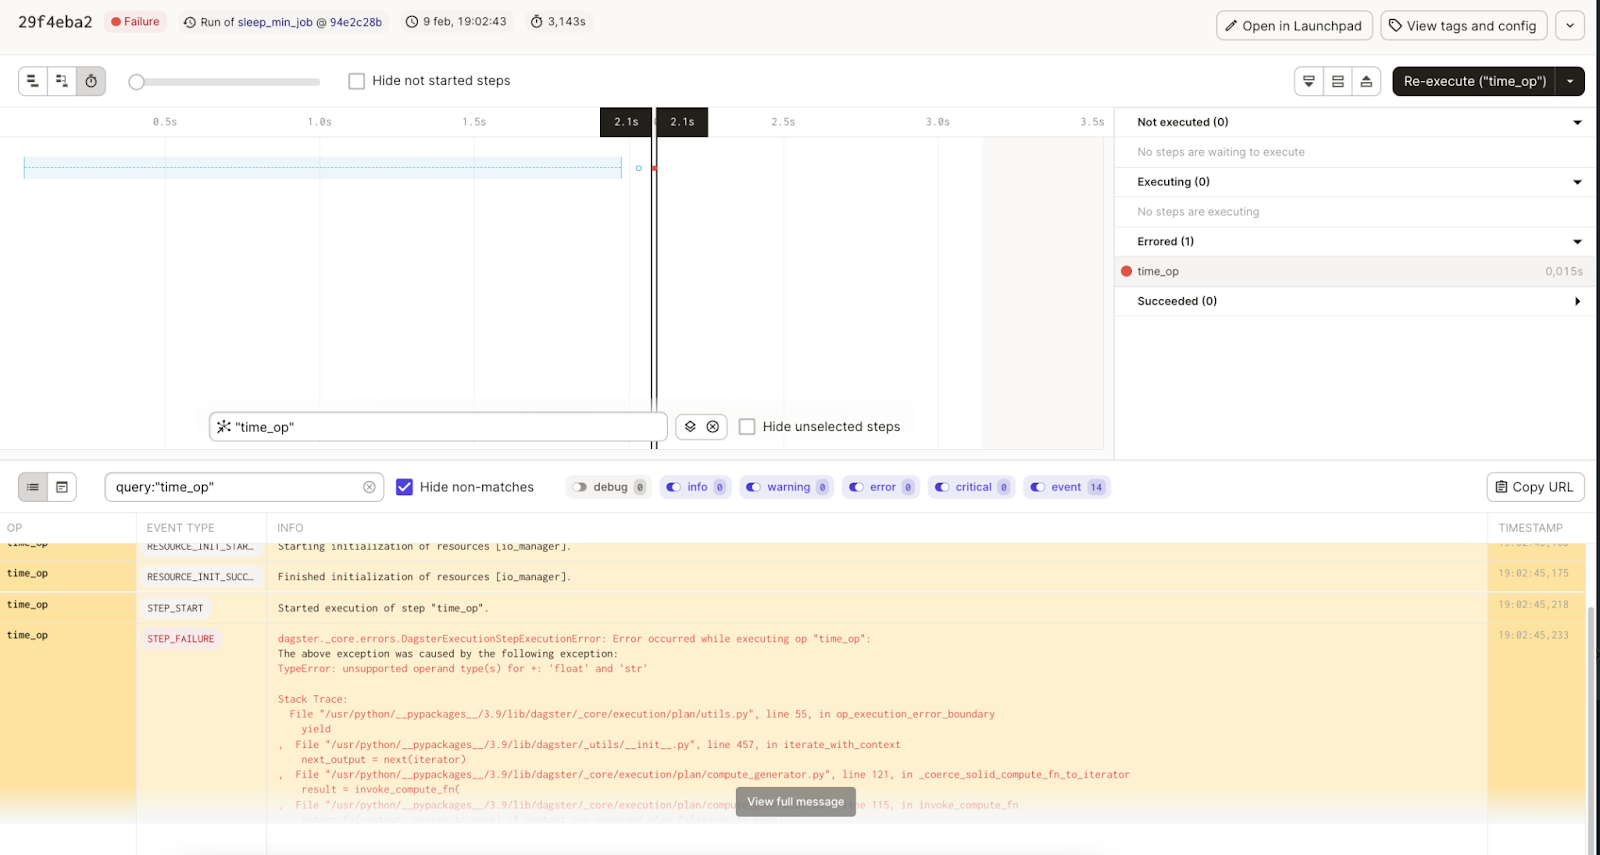Expand the Succeeded (0) section
Viewport: 1600px width, 855px height.
point(1577,301)
